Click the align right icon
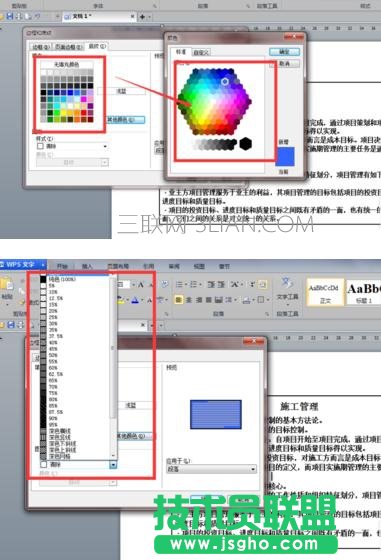Image resolution: width=381 pixels, height=560 pixels. click(x=199, y=300)
